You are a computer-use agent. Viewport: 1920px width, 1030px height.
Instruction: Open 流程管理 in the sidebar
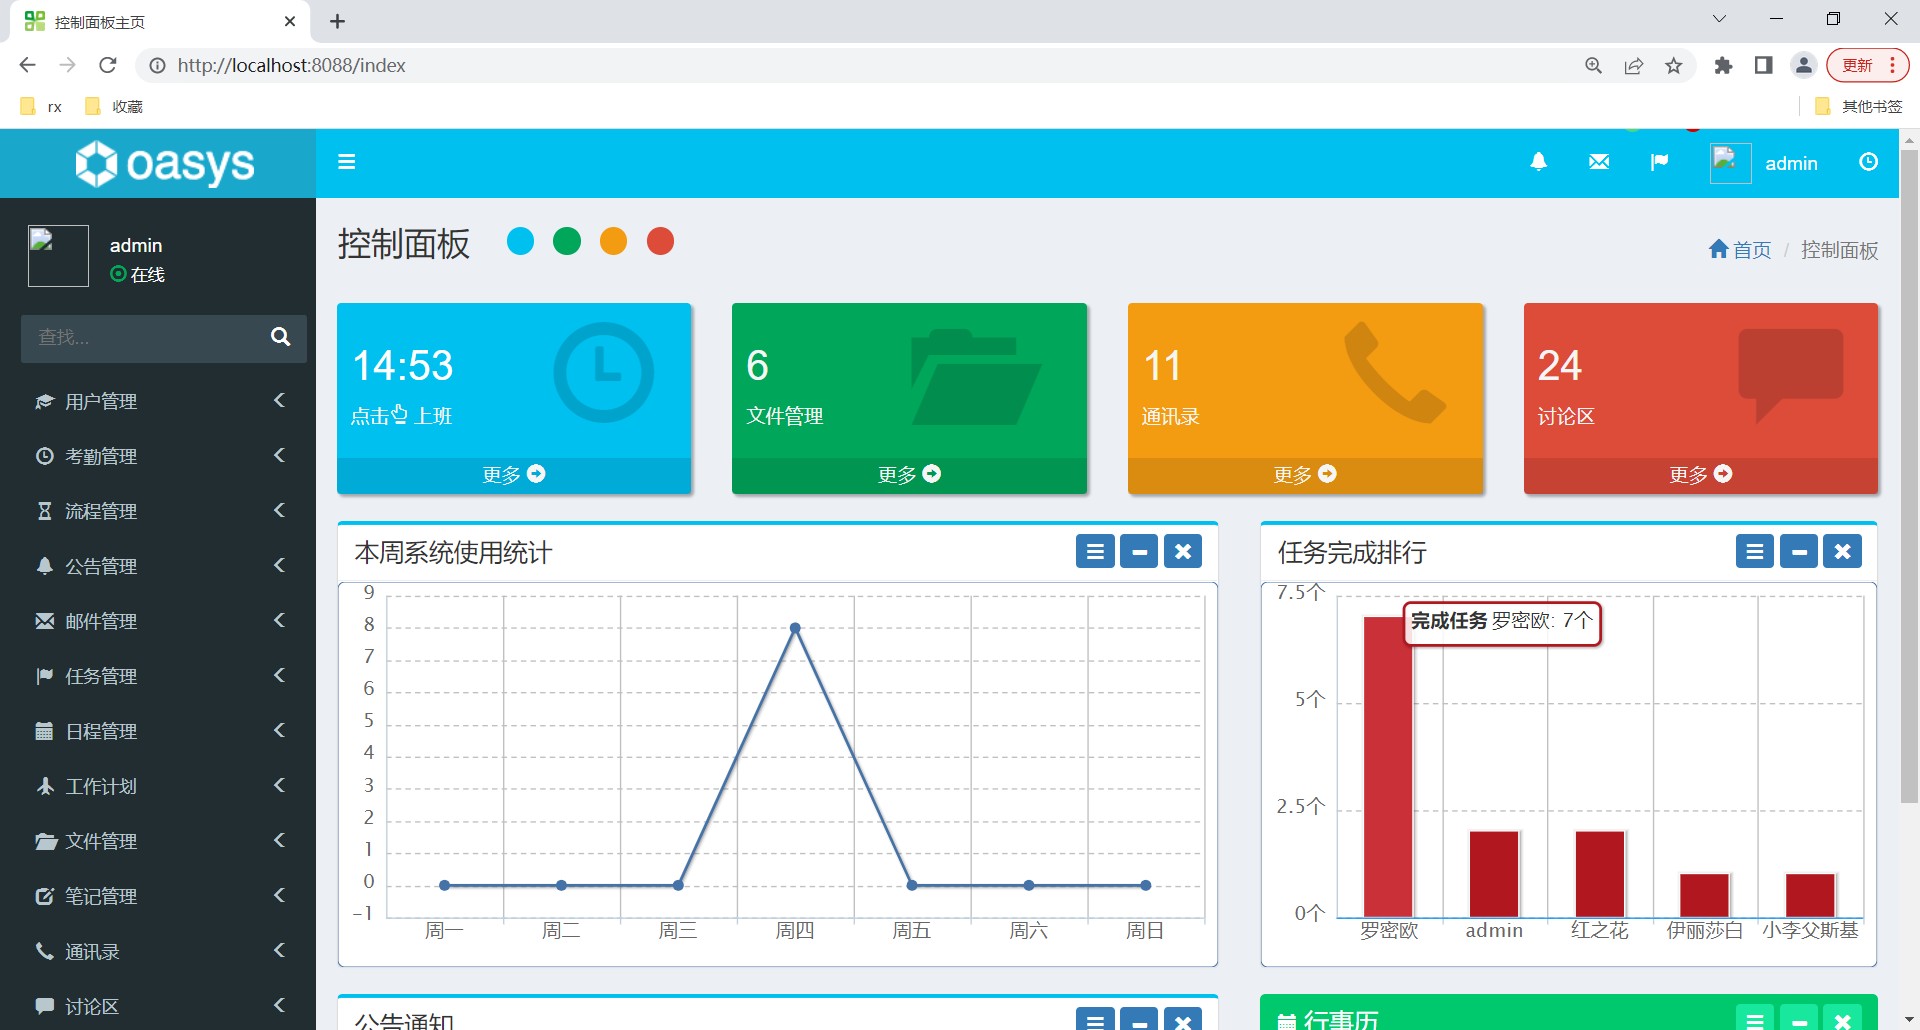(158, 511)
